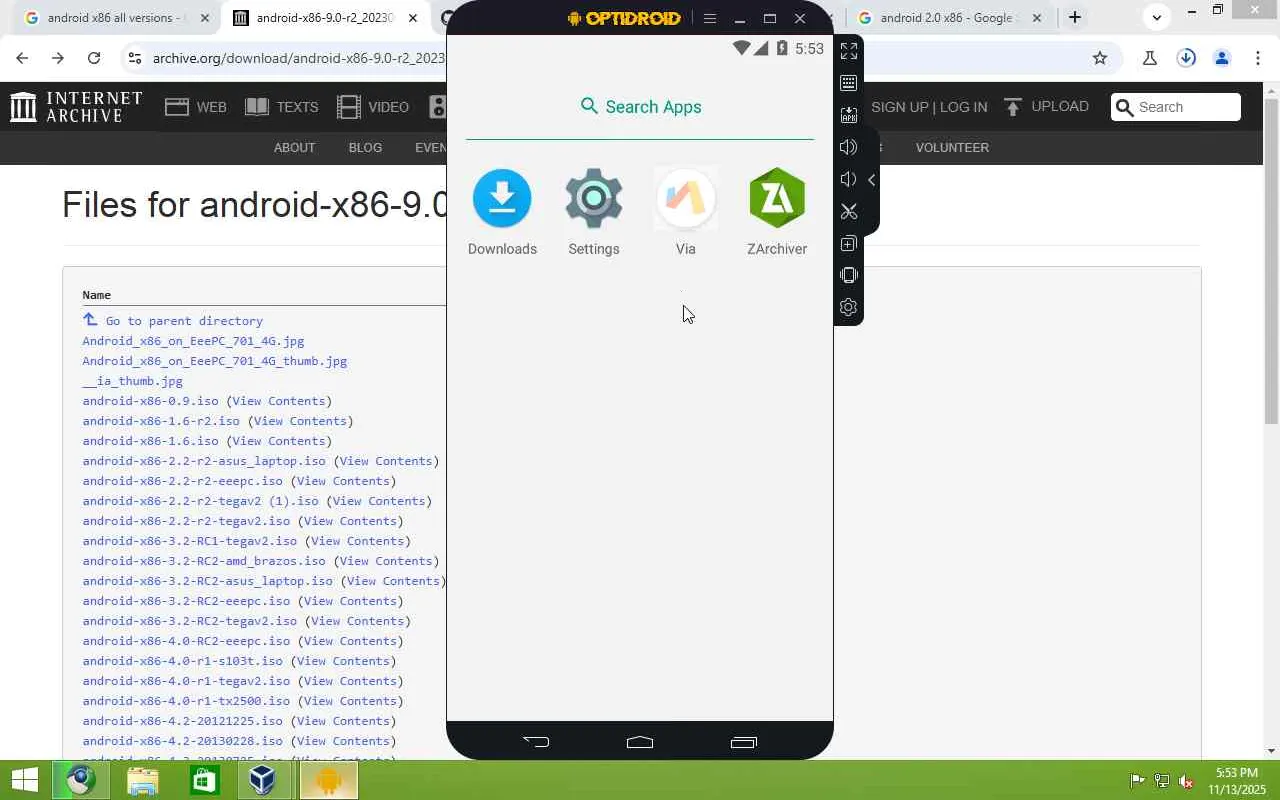This screenshot has width=1280, height=800.
Task: View Contents of android-x86-3.2-RC2-amd_brazos.iso
Action: point(386,561)
